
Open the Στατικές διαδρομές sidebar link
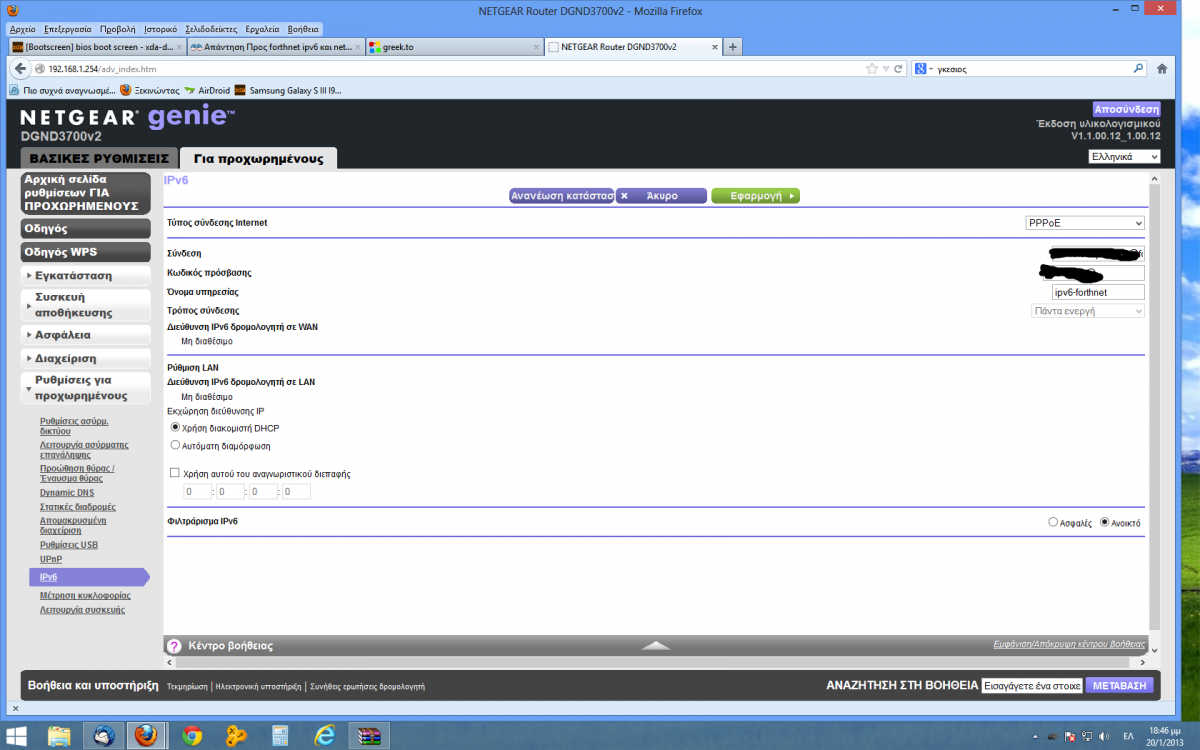click(x=78, y=507)
